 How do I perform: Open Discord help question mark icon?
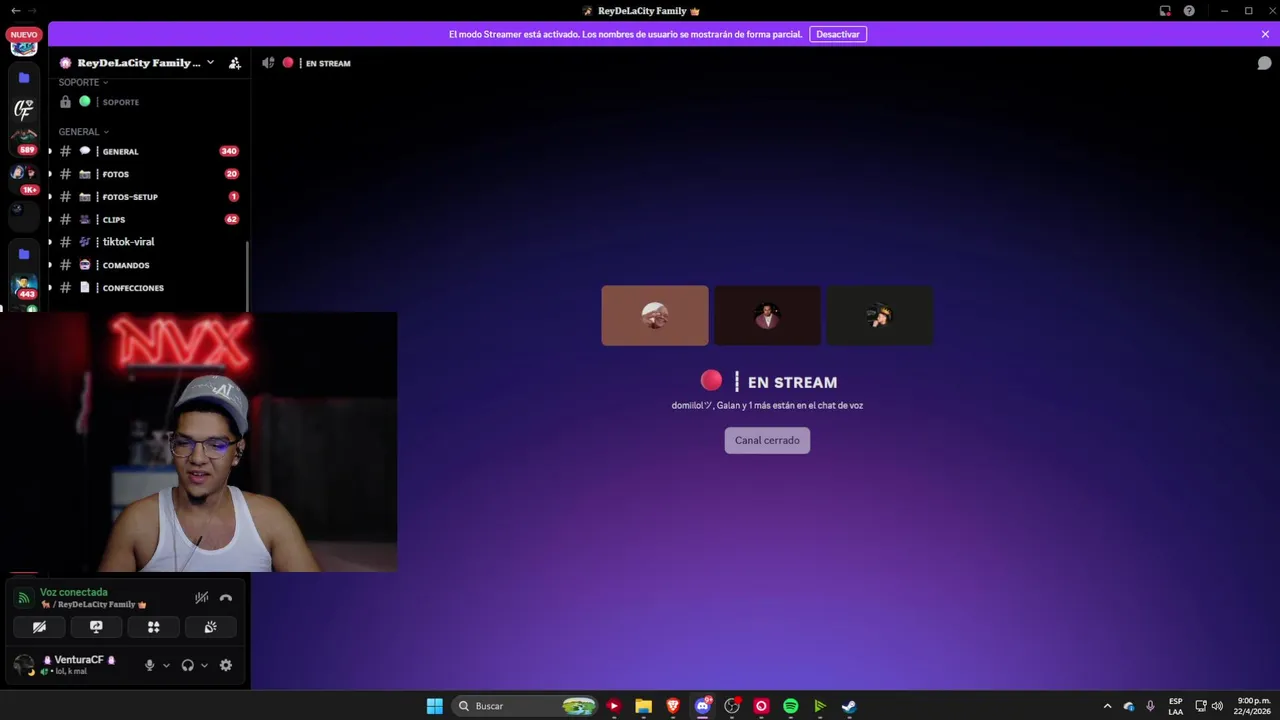(x=1189, y=11)
